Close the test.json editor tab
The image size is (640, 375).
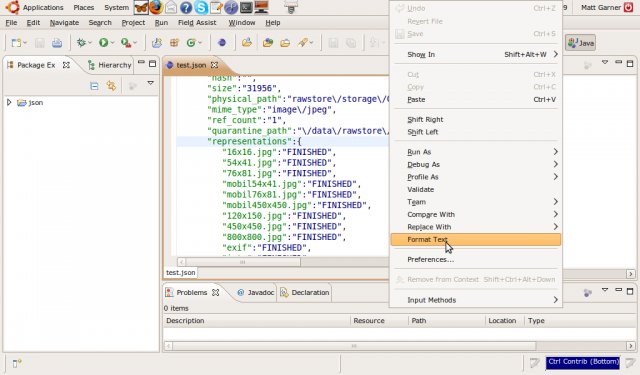pyautogui.click(x=214, y=65)
